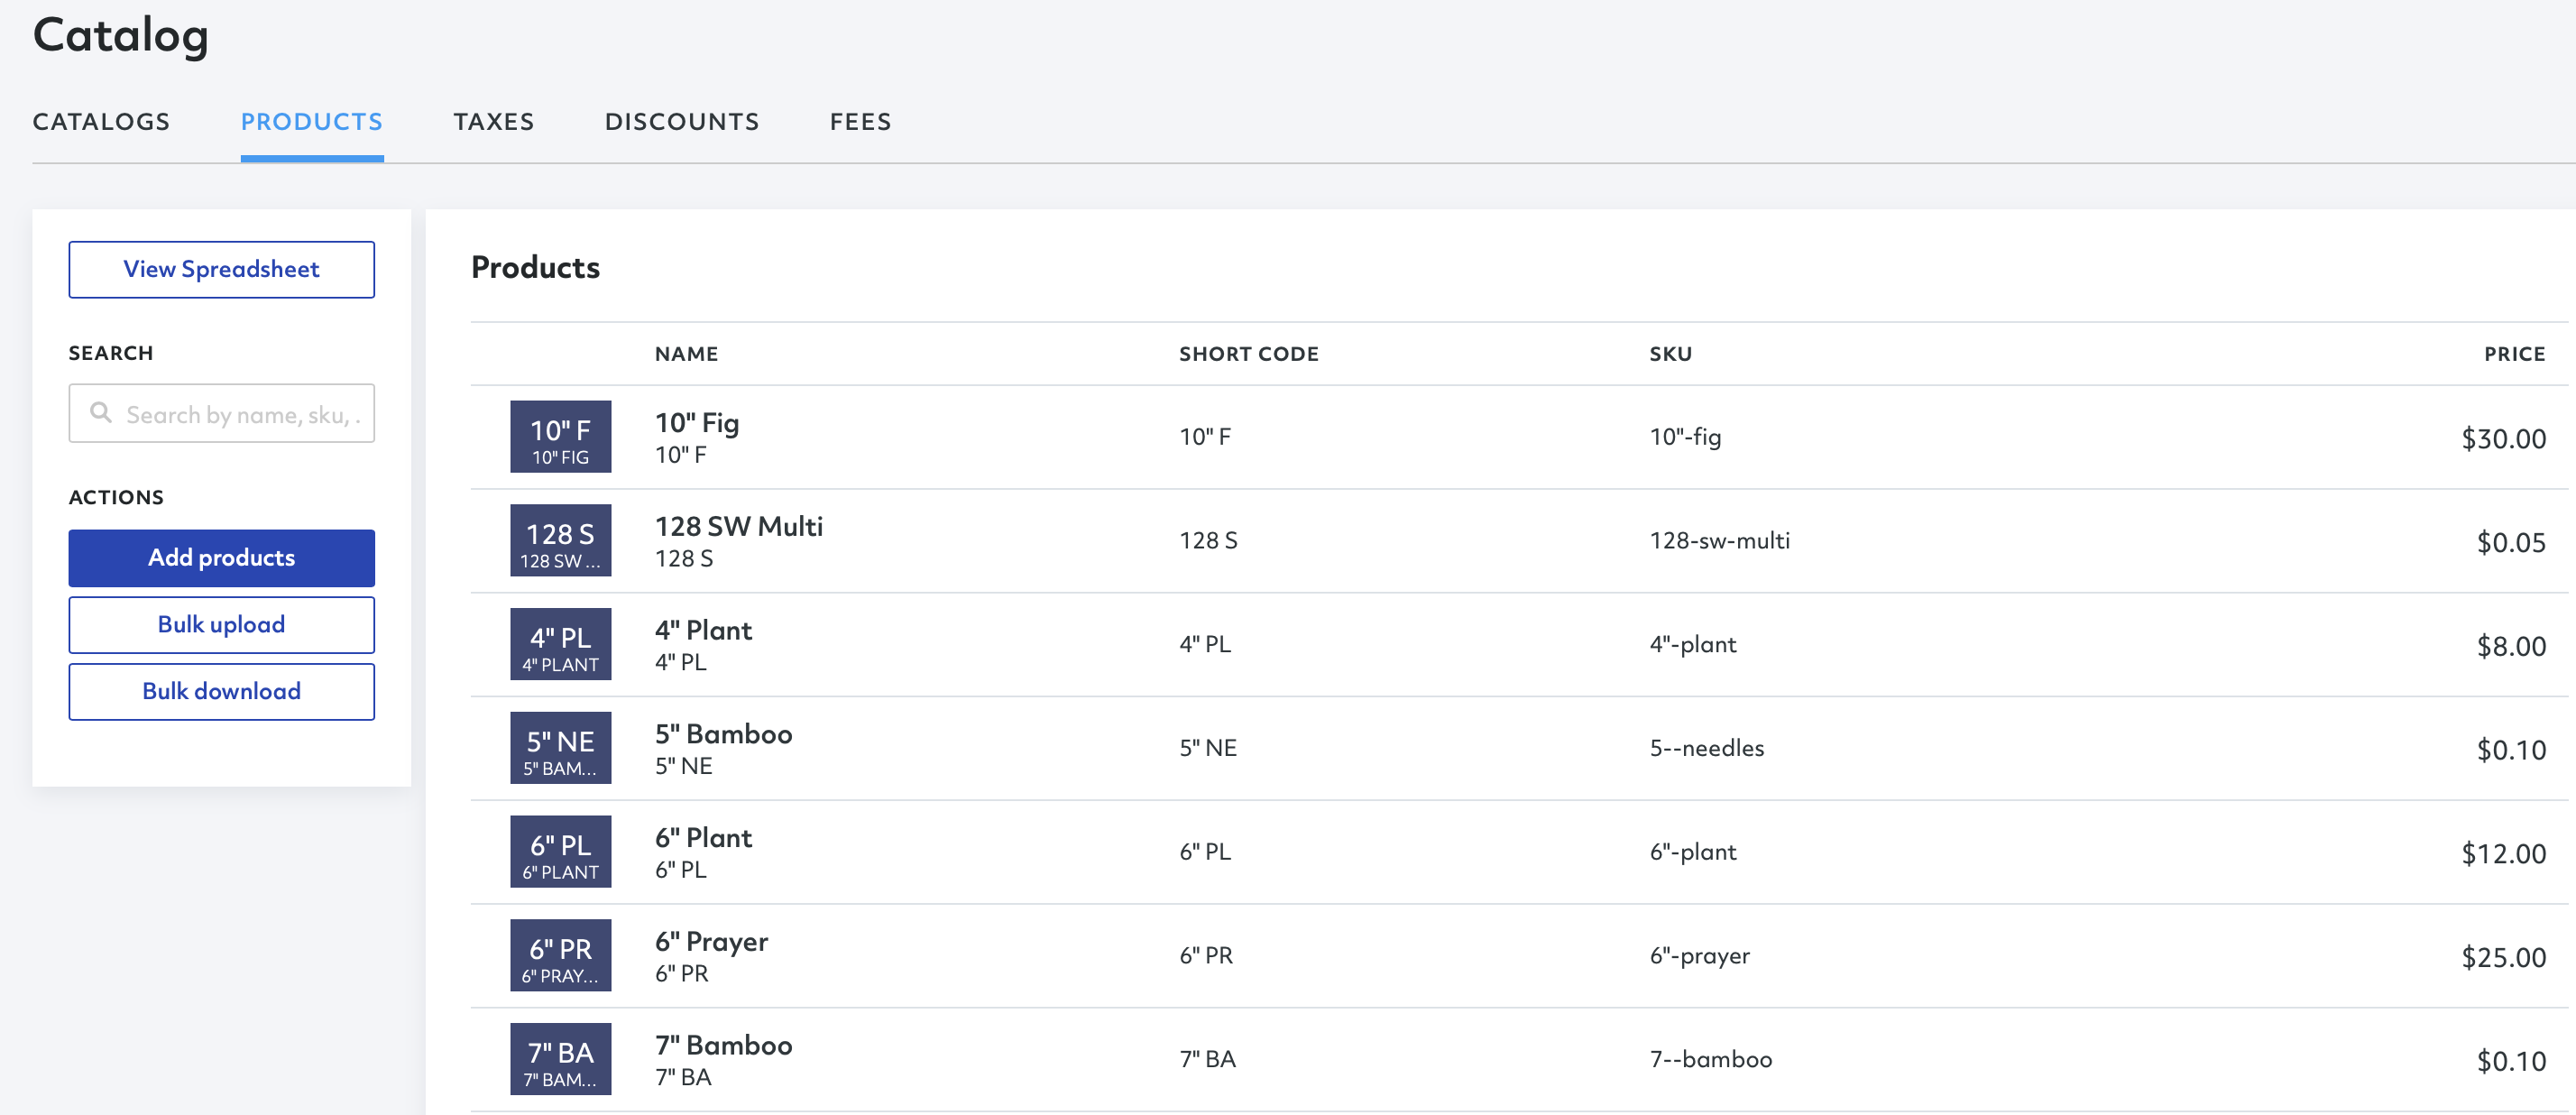The height and width of the screenshot is (1115, 2576).
Task: Click the $12.00 price
Action: coord(2504,854)
